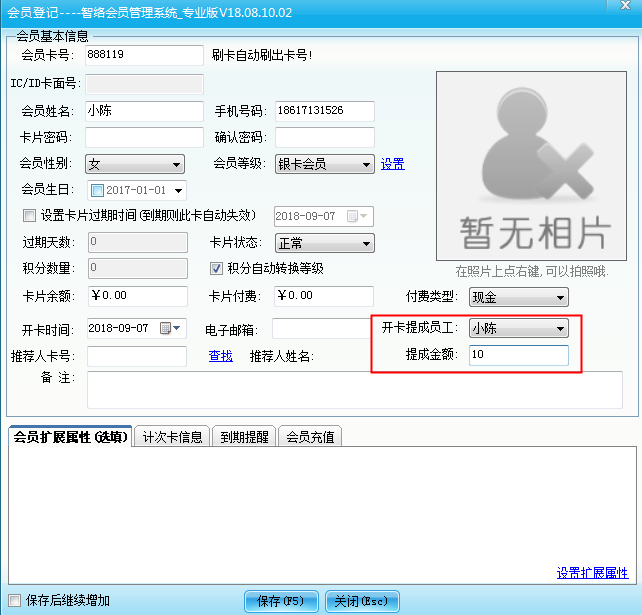Check 保存后继续增加 checkbox

point(14,600)
